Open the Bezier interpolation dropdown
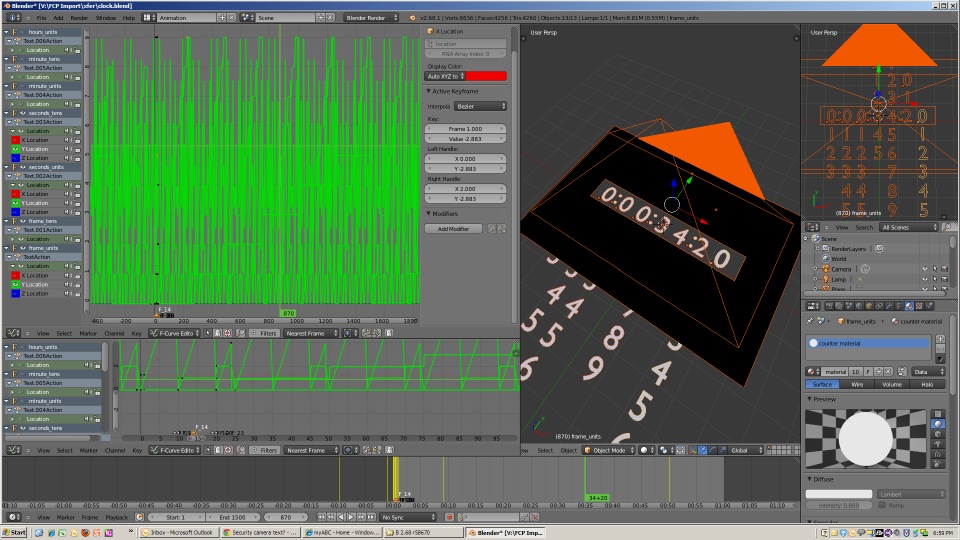 coord(481,107)
